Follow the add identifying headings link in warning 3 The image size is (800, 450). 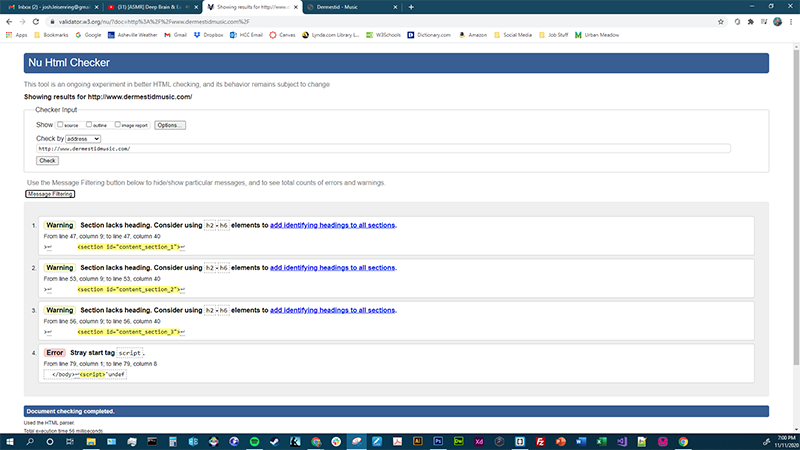click(x=332, y=310)
